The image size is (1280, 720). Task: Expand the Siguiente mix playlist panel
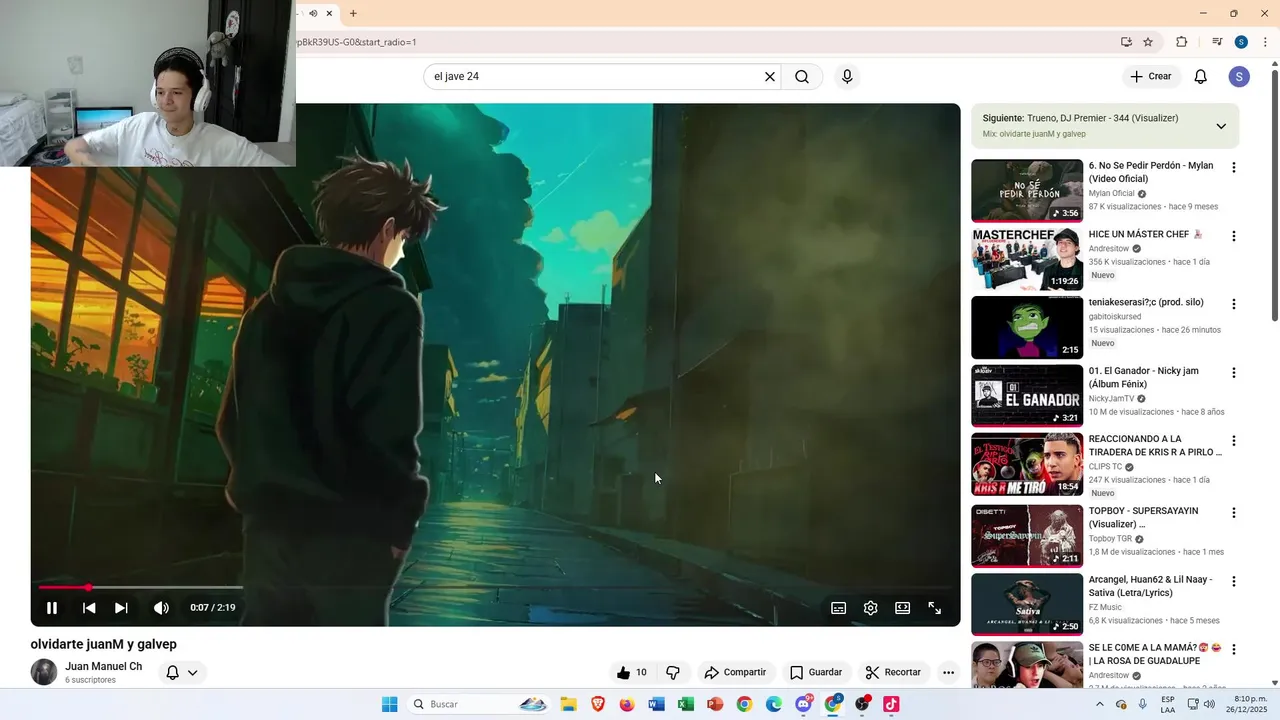click(x=1221, y=126)
